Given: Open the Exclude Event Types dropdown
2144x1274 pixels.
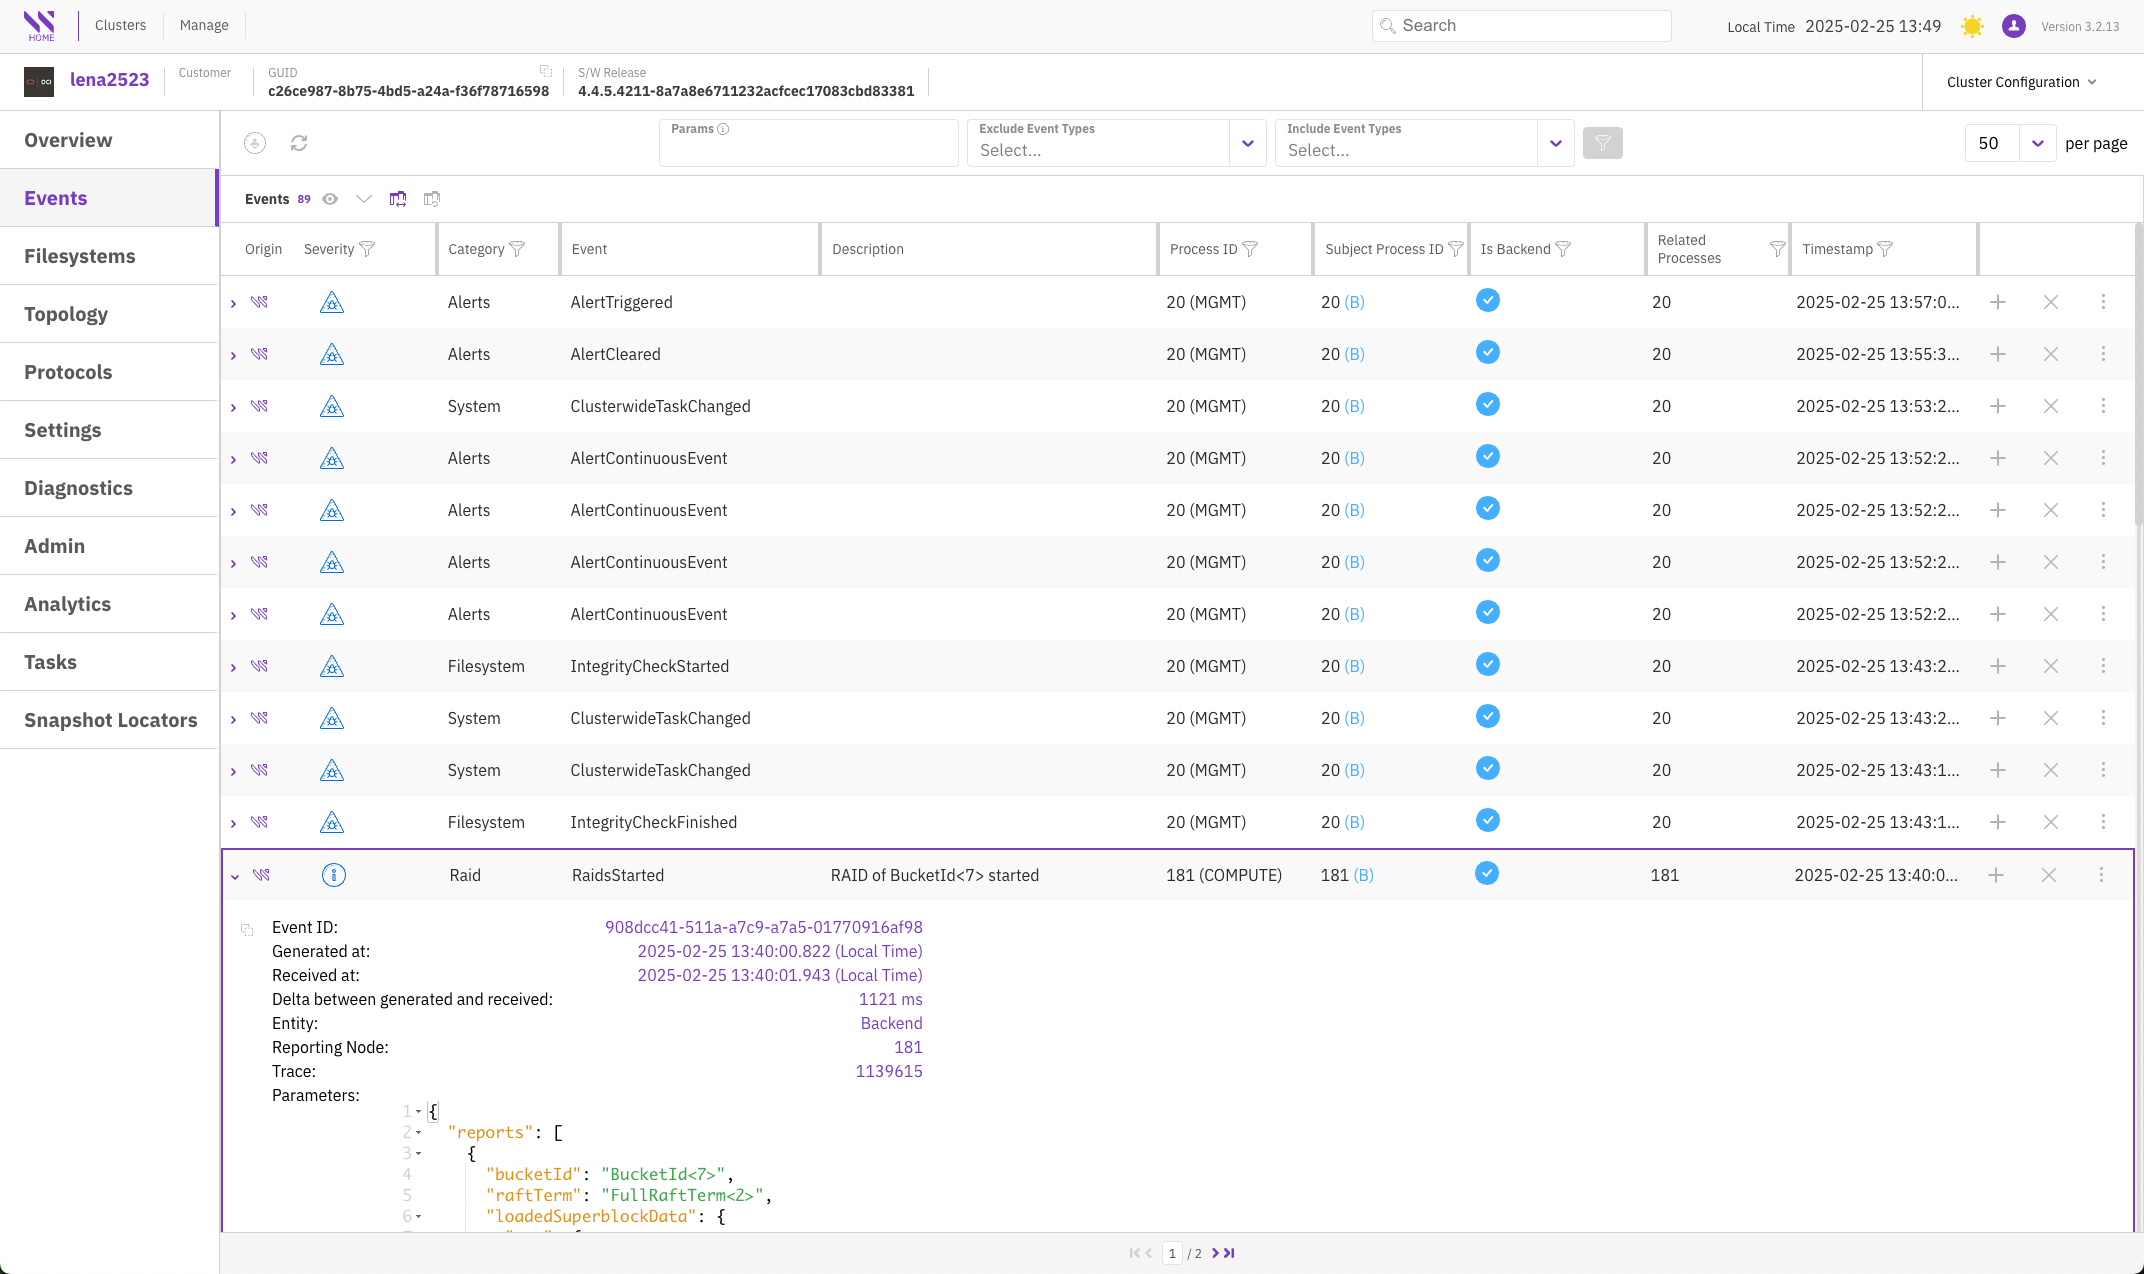Looking at the screenshot, I should pyautogui.click(x=1247, y=143).
